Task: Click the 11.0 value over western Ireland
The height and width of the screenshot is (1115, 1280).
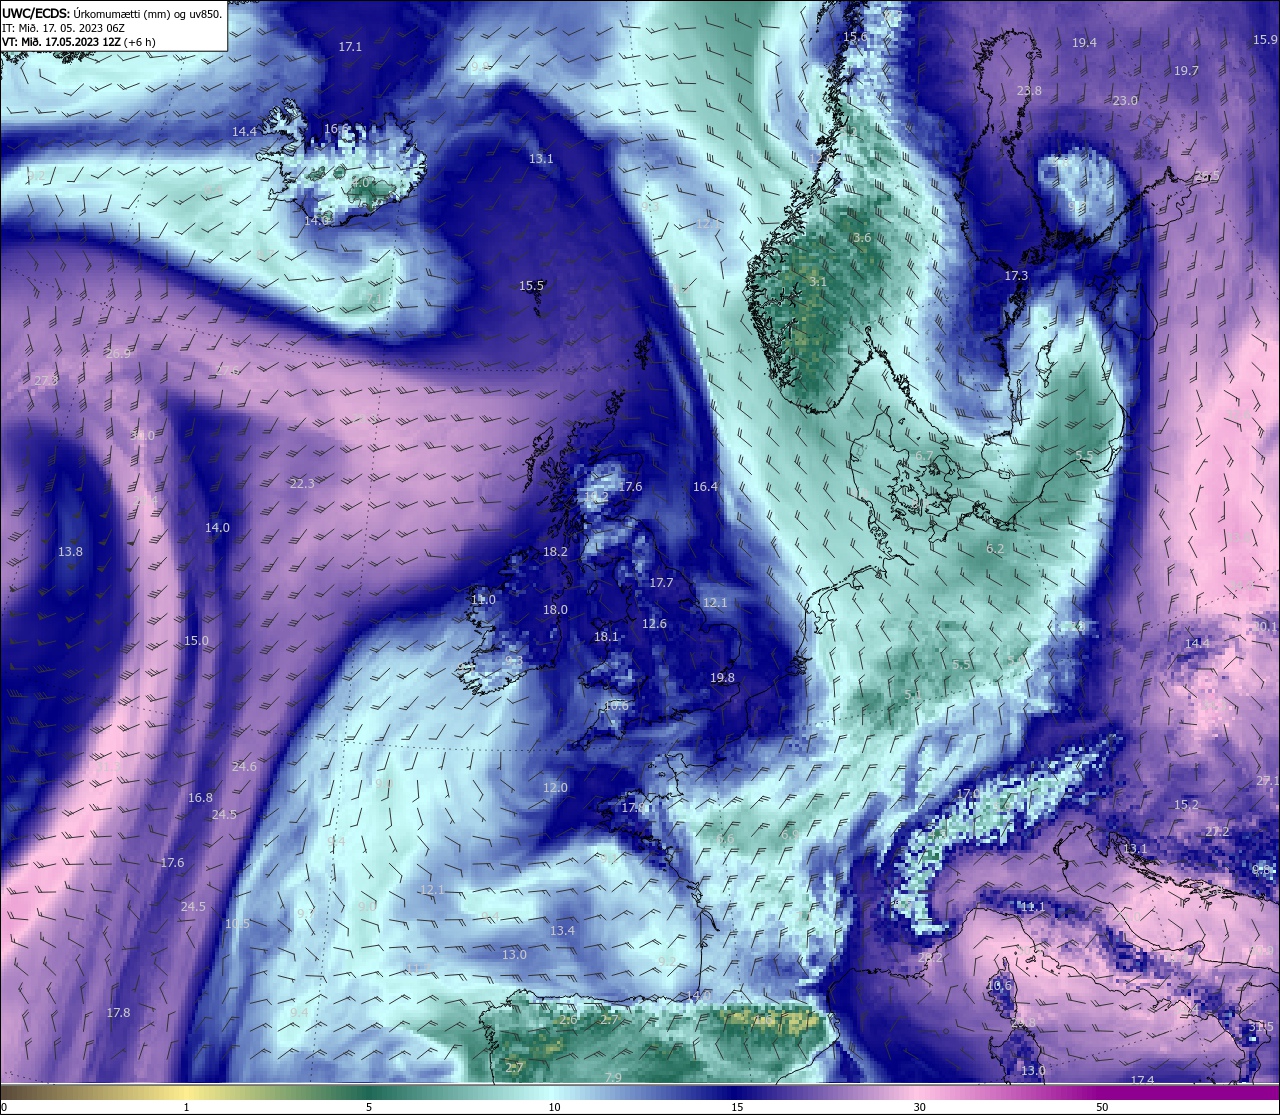Action: 483,600
